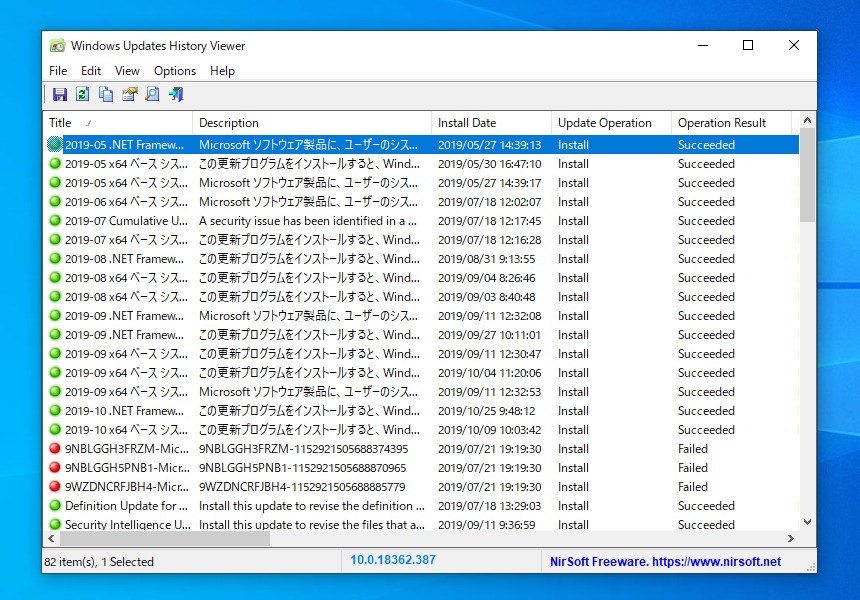Click the Exit door toolbar icon
The image size is (860, 600).
pos(176,95)
